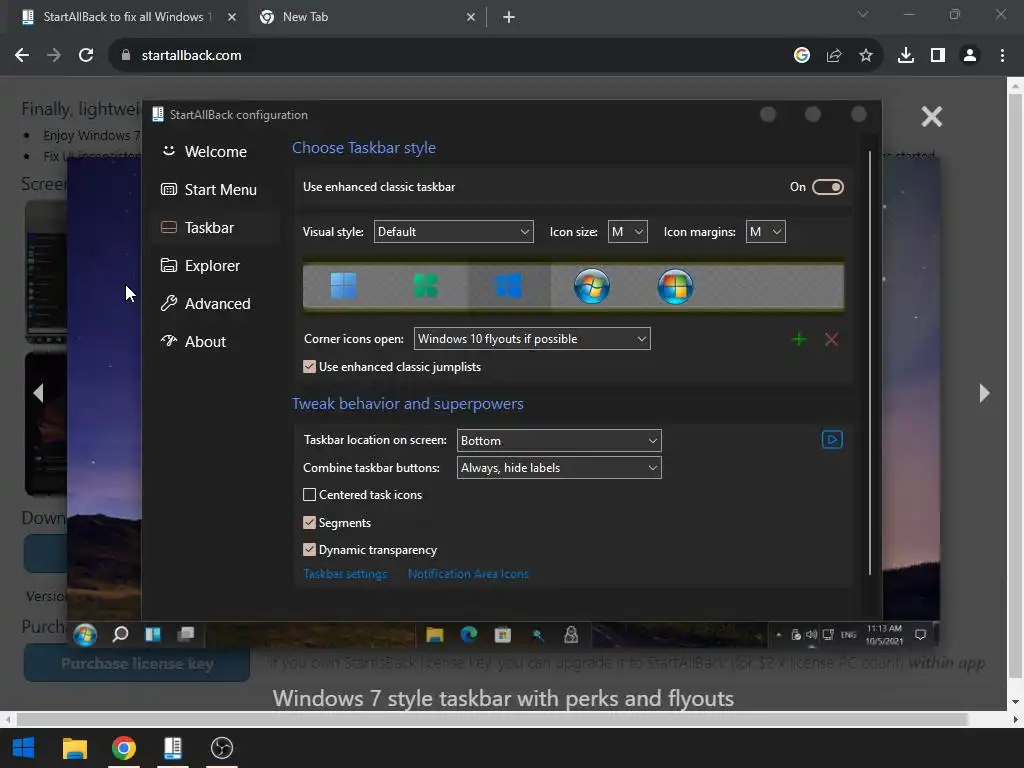Open Taskbar settings link
1024x768 pixels.
coord(345,574)
